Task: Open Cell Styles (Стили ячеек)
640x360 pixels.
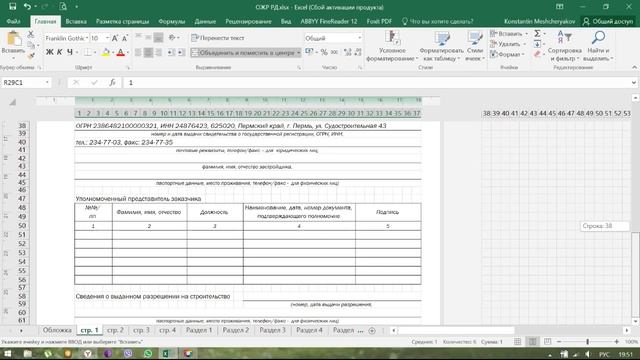Action: pos(475,46)
